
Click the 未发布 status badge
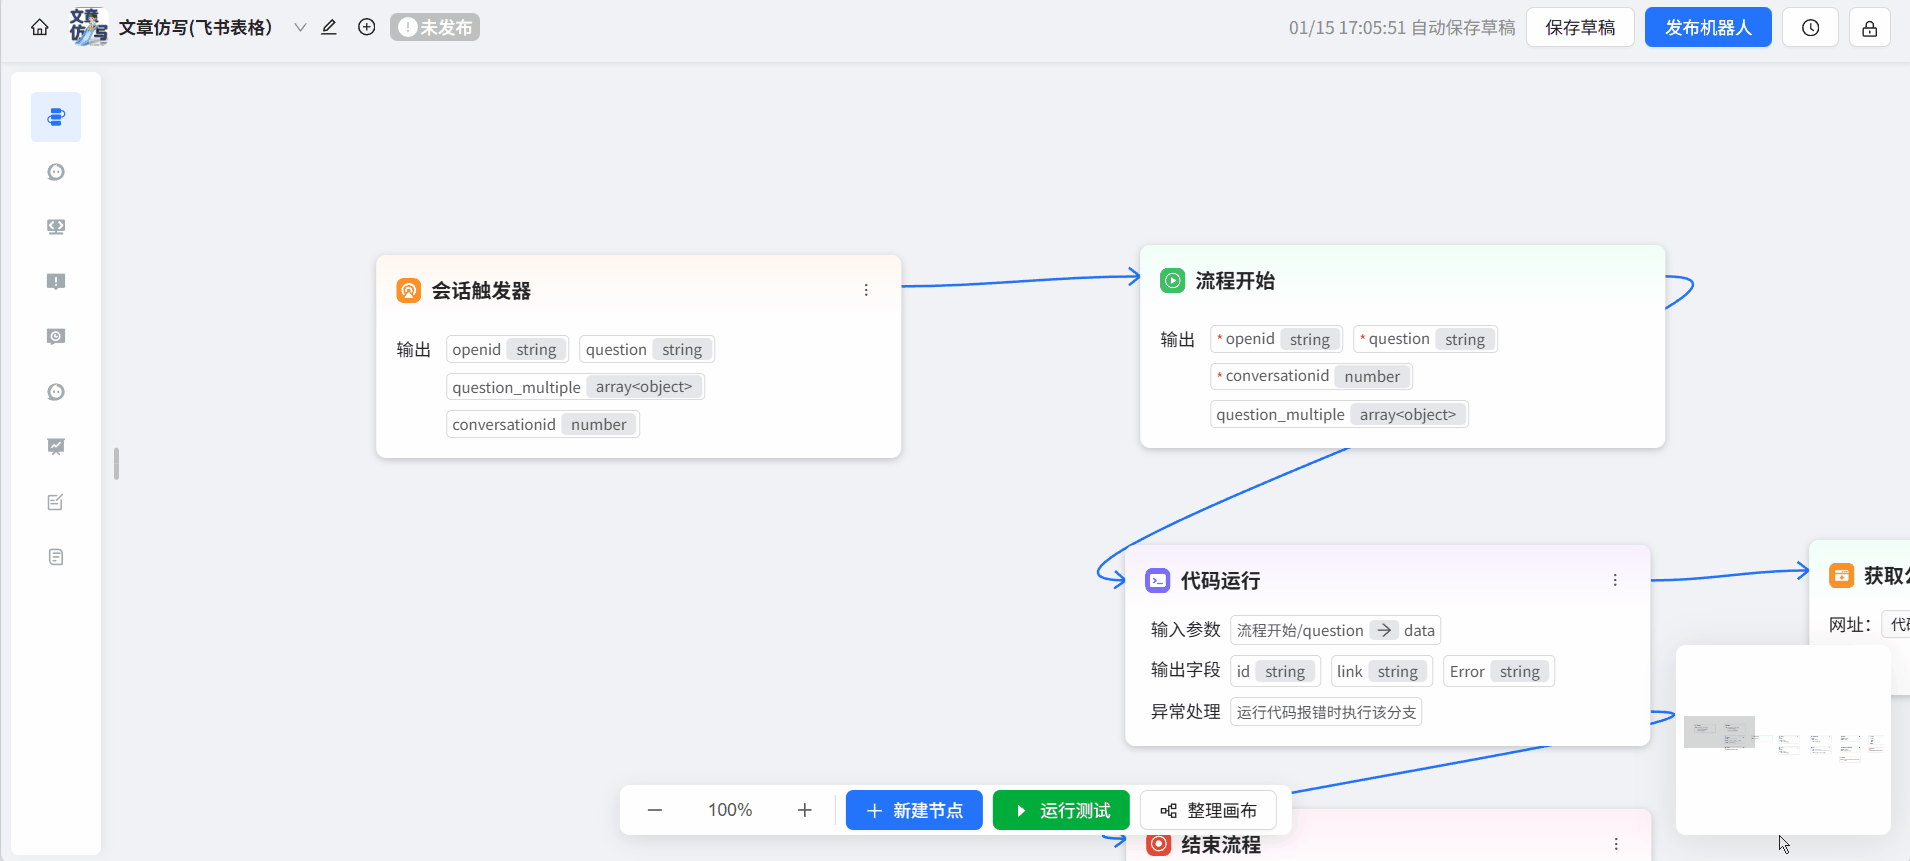coord(435,27)
